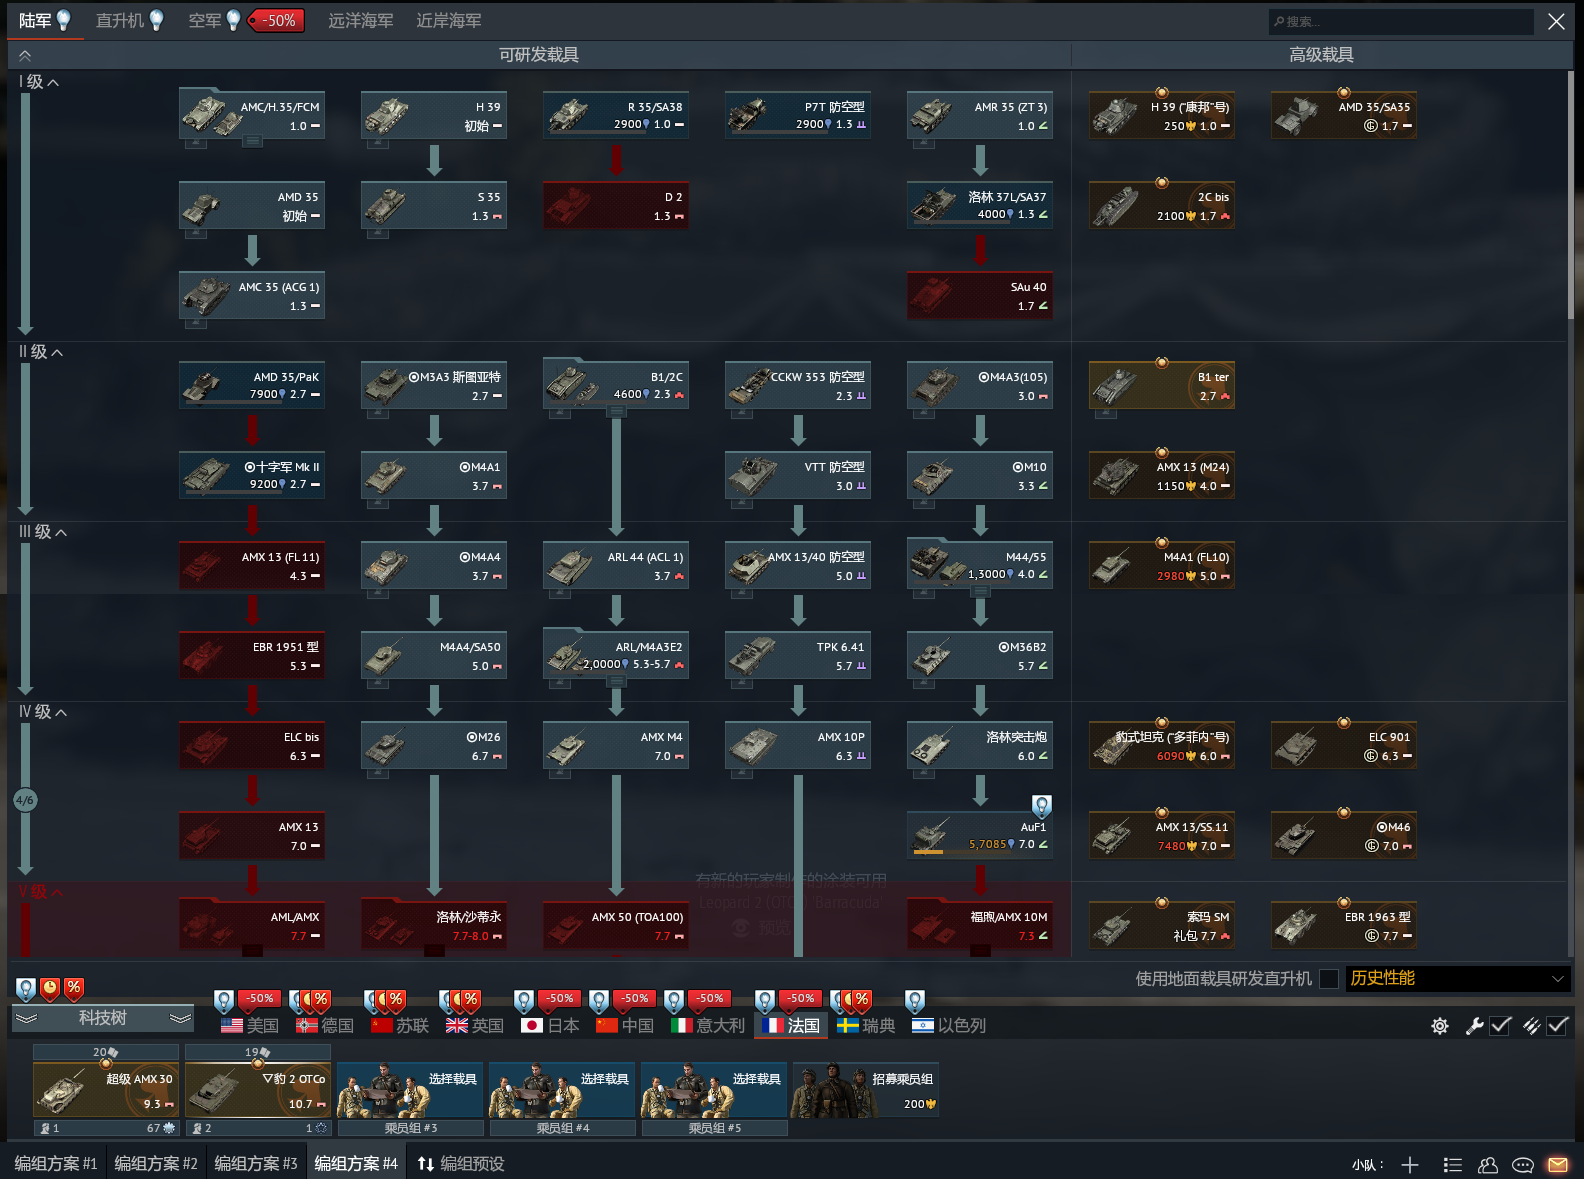Open the 编组预设 tab

click(461, 1164)
